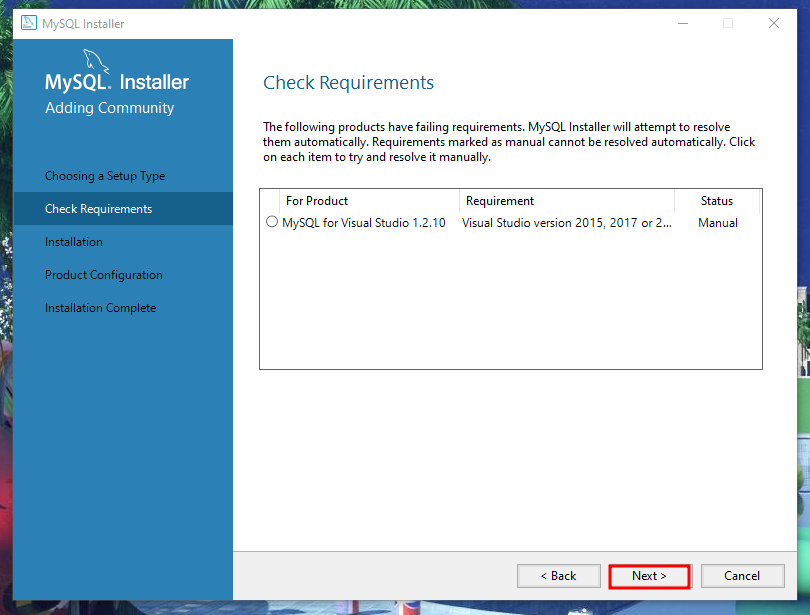Click the Next > button
The image size is (810, 615).
[649, 576]
